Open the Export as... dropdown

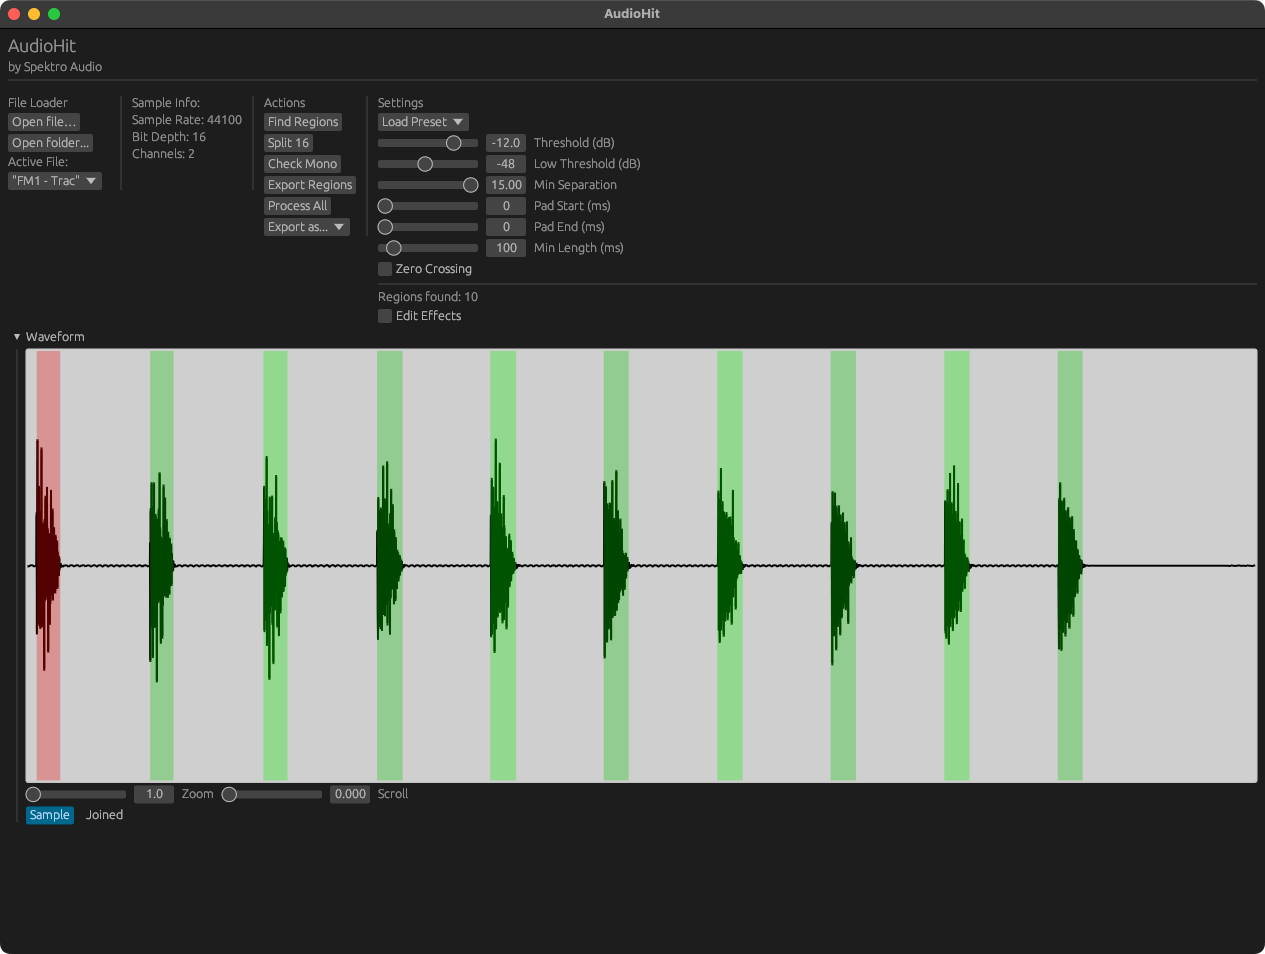tap(307, 227)
